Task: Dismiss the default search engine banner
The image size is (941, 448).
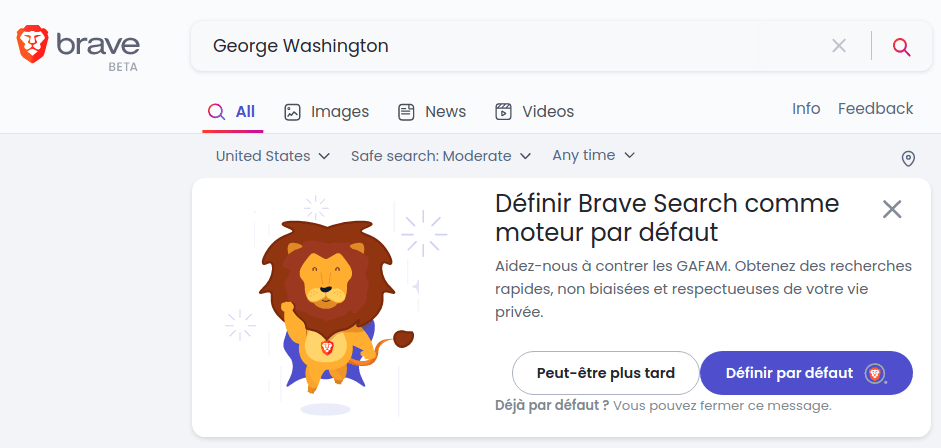Action: click(892, 209)
